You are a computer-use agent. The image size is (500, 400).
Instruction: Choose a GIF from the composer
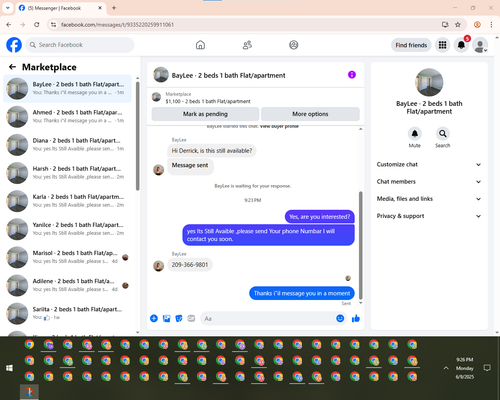[191, 318]
